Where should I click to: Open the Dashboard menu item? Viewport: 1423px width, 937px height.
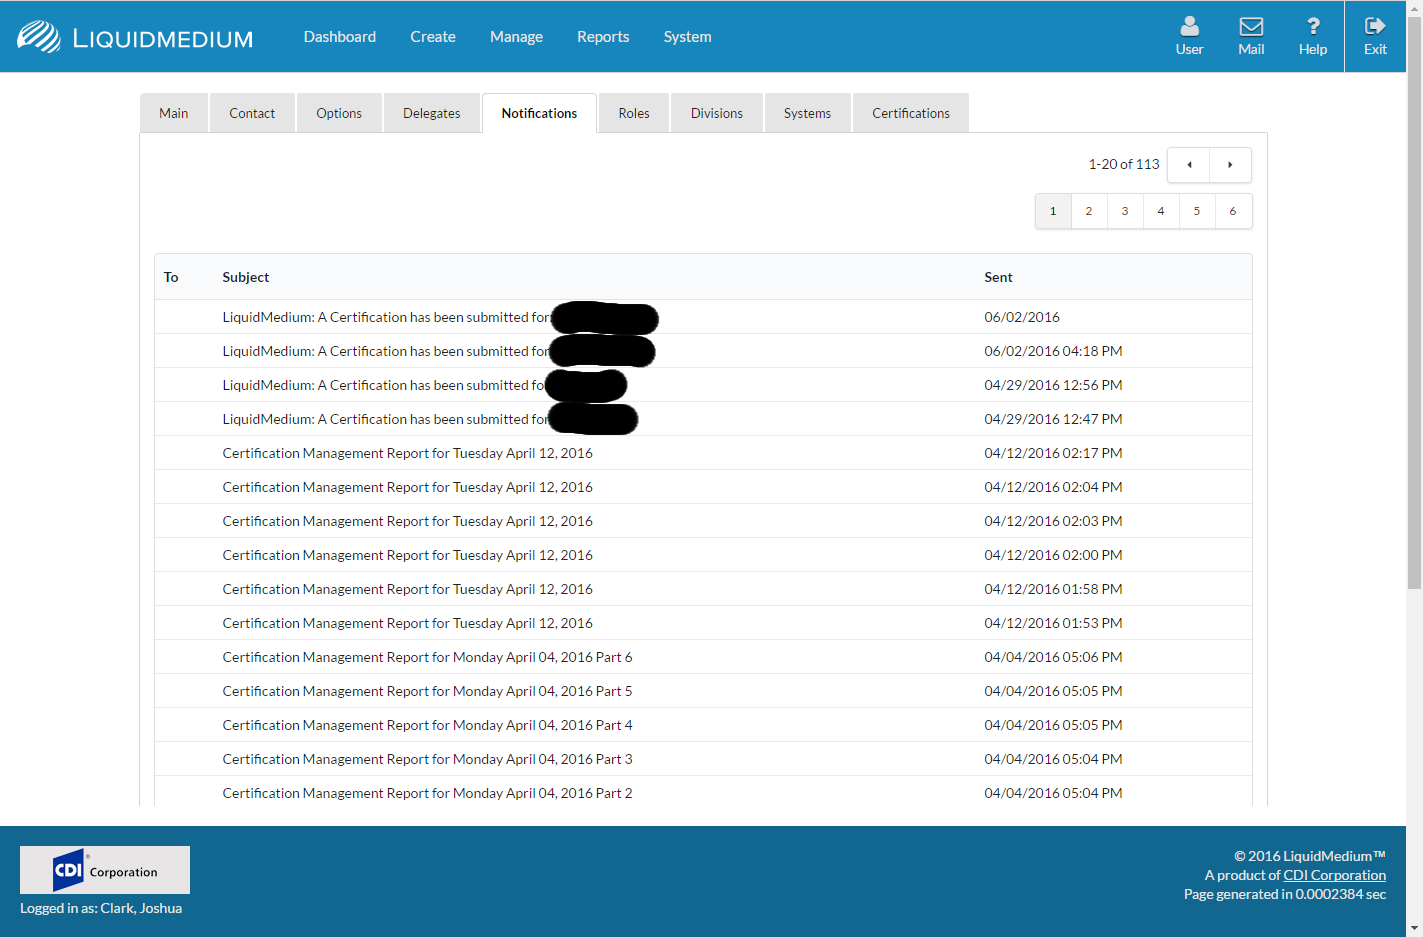pos(340,37)
